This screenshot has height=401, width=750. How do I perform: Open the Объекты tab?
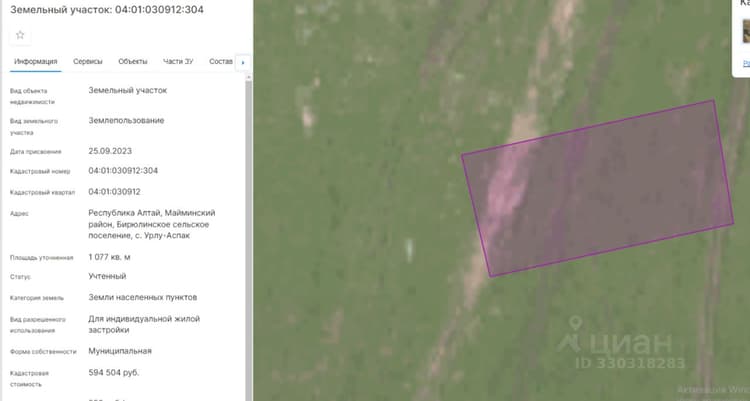[132, 62]
